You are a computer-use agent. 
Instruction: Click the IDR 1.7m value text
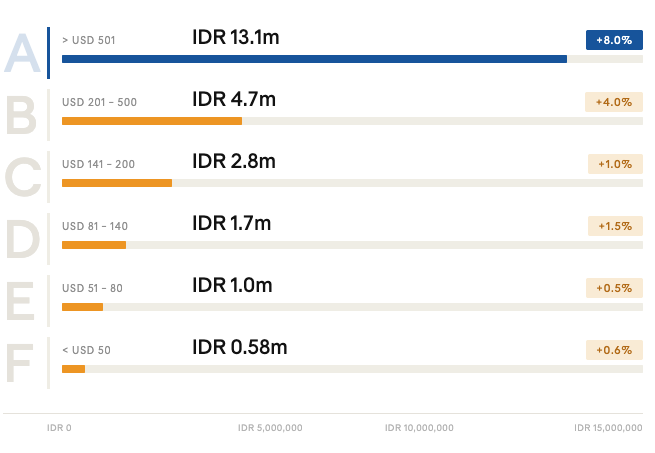pos(231,223)
